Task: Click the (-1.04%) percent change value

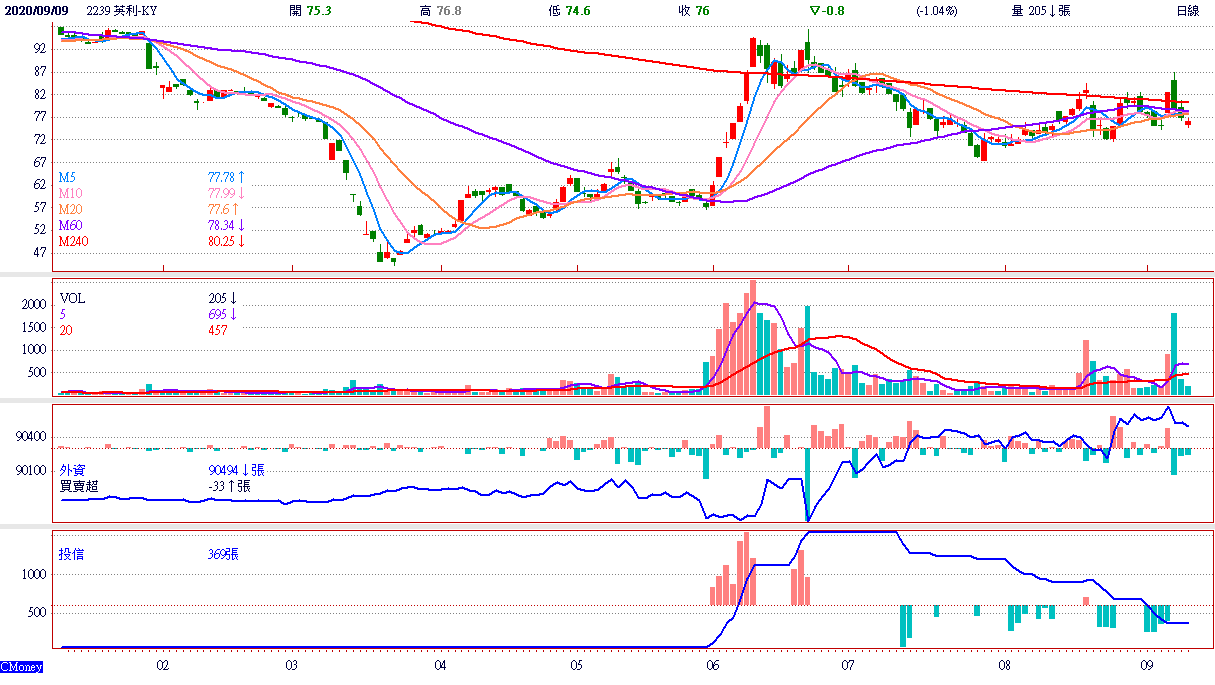Action: tap(936, 10)
